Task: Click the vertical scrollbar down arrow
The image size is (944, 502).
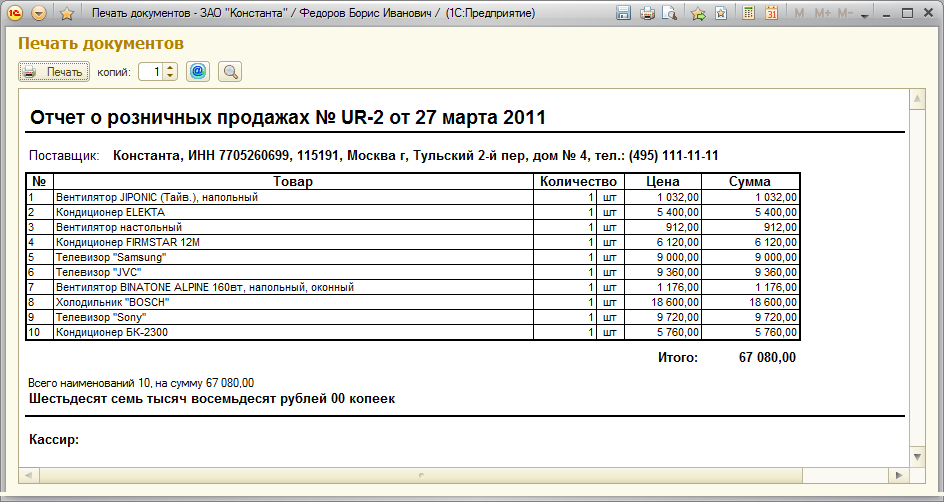Action: pyautogui.click(x=918, y=456)
